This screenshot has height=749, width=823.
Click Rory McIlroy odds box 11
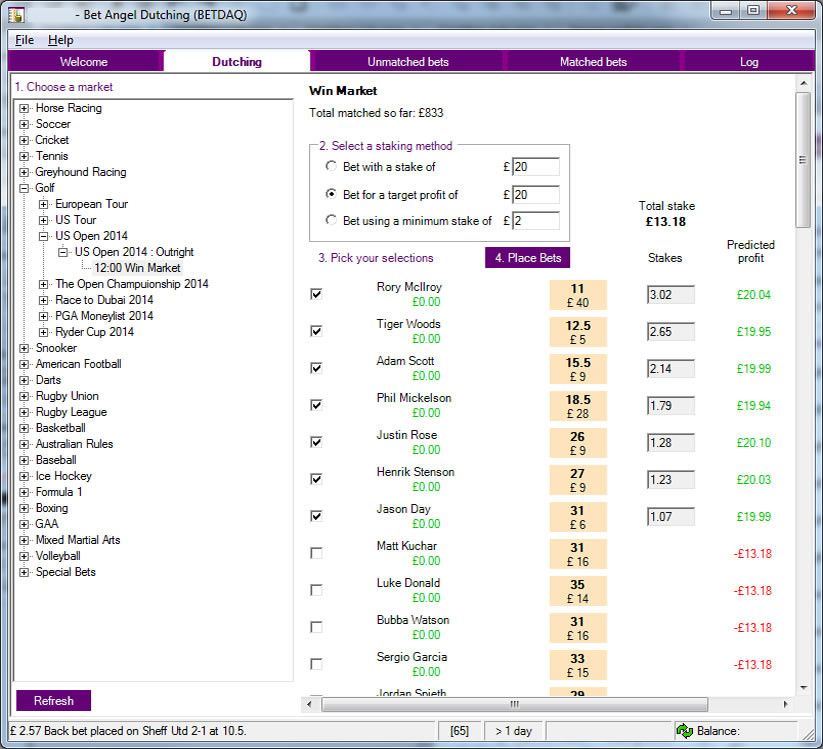[577, 295]
